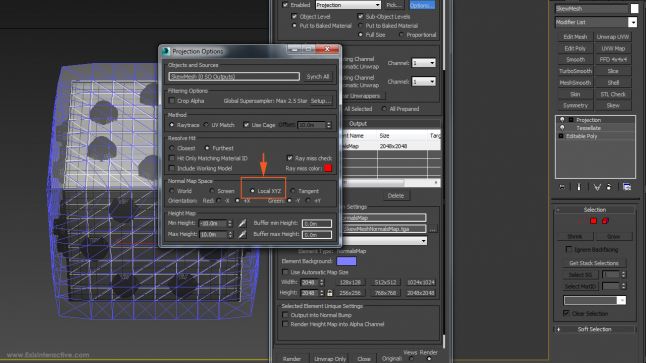
Task: Click the pin stack icon below modifier stack
Action: click(x=562, y=187)
